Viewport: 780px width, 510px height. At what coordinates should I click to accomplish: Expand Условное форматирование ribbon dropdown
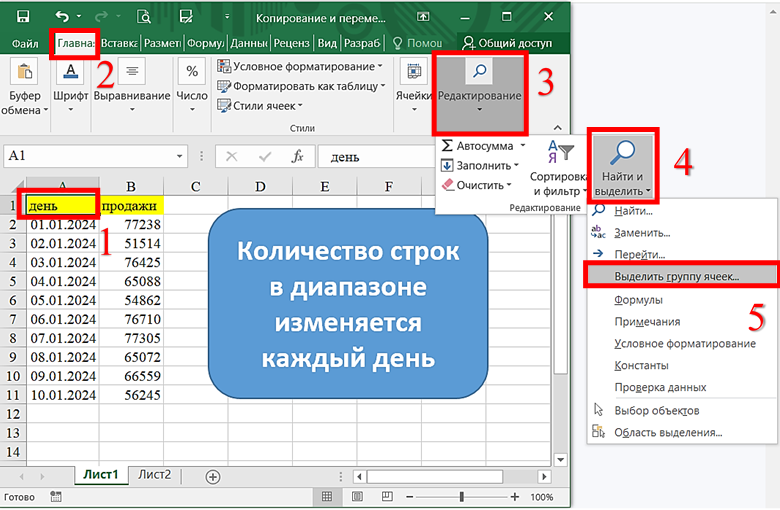coord(380,66)
